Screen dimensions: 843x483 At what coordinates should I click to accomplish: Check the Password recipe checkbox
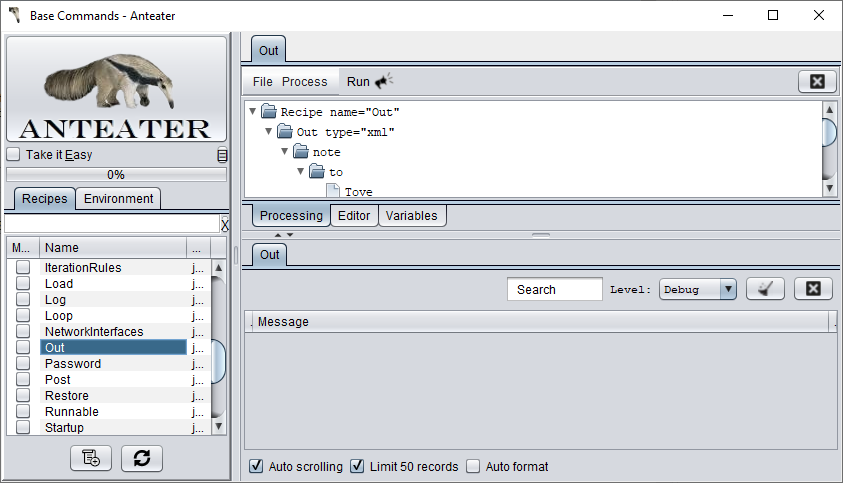(x=23, y=363)
